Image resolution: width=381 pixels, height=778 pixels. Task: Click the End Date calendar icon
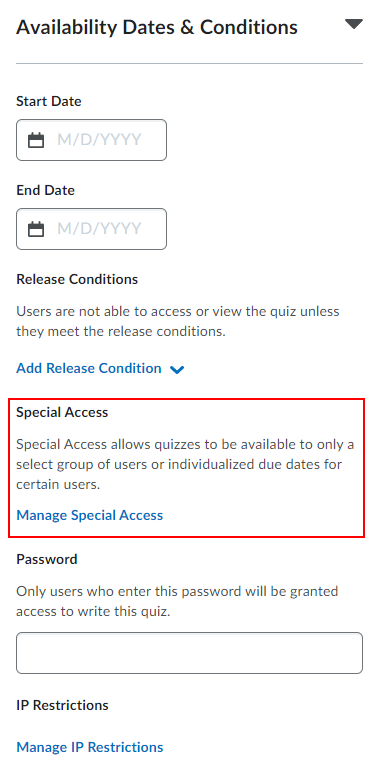coord(36,229)
